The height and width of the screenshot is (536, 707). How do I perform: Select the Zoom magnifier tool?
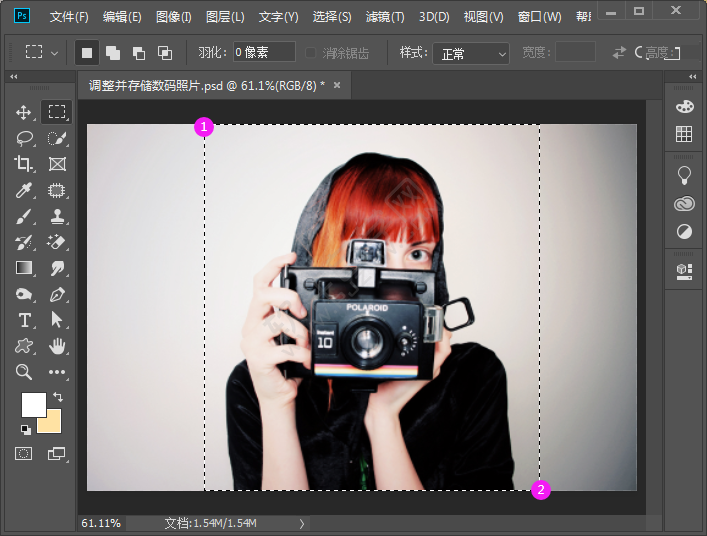[25, 372]
